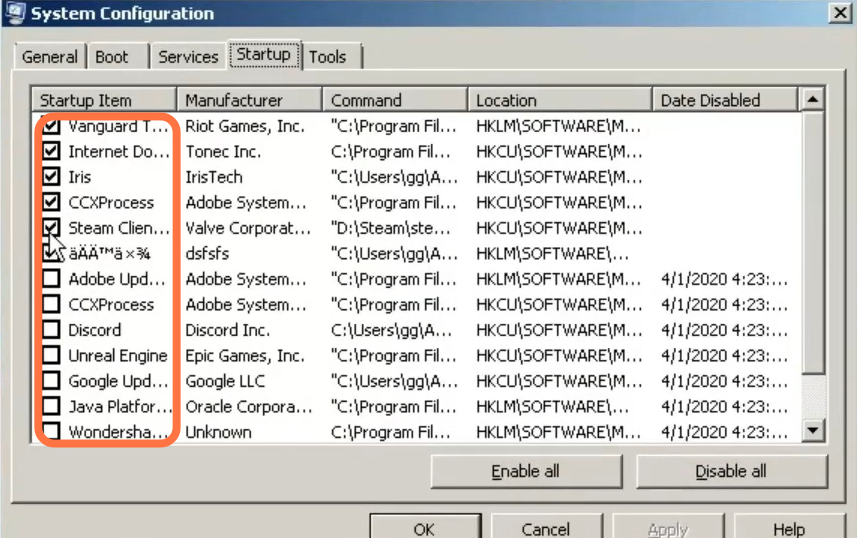Open Help for System Configuration
Viewport: 857px width, 538px height.
click(789, 527)
